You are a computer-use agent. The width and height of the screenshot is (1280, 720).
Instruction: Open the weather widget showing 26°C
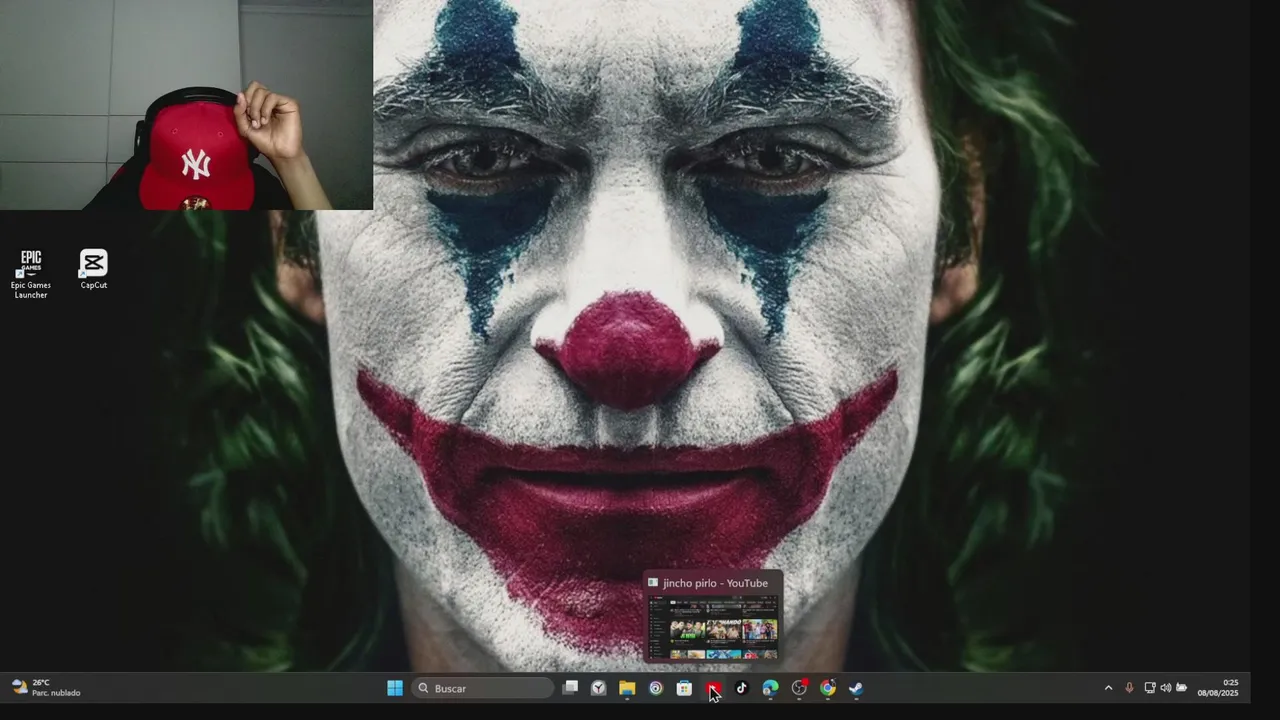[x=46, y=688]
